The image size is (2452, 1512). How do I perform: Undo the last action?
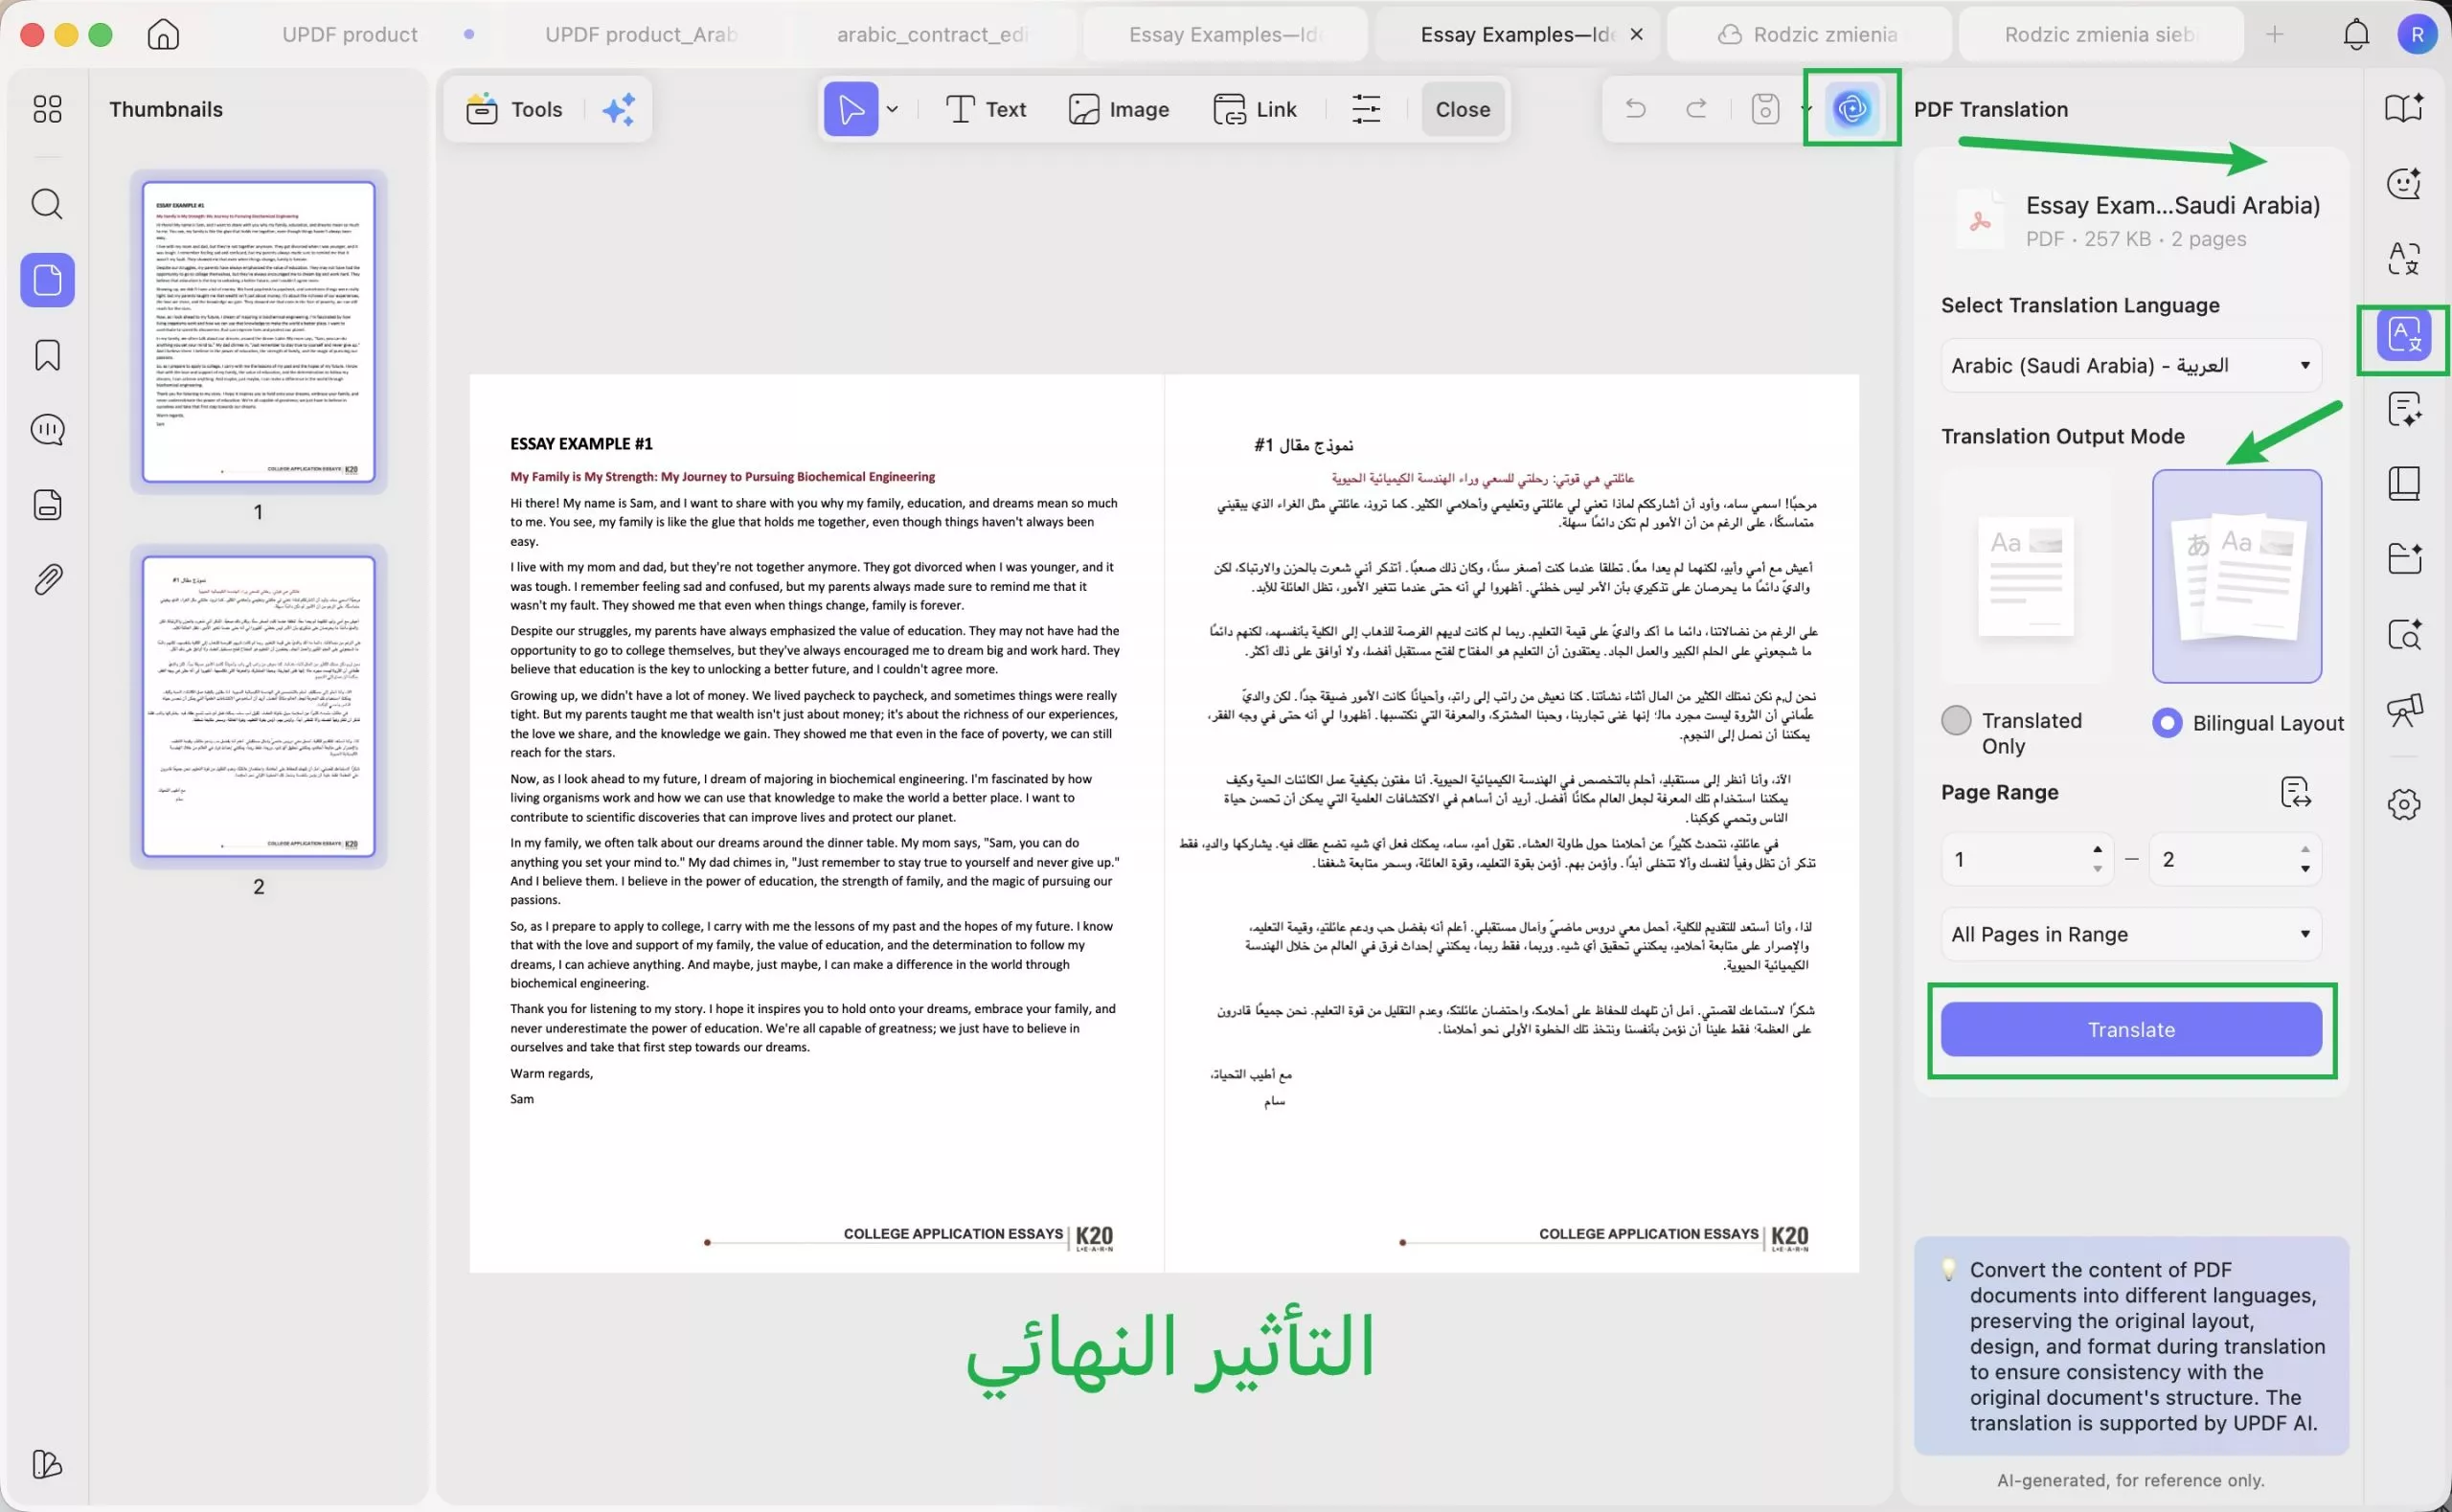(x=1635, y=108)
